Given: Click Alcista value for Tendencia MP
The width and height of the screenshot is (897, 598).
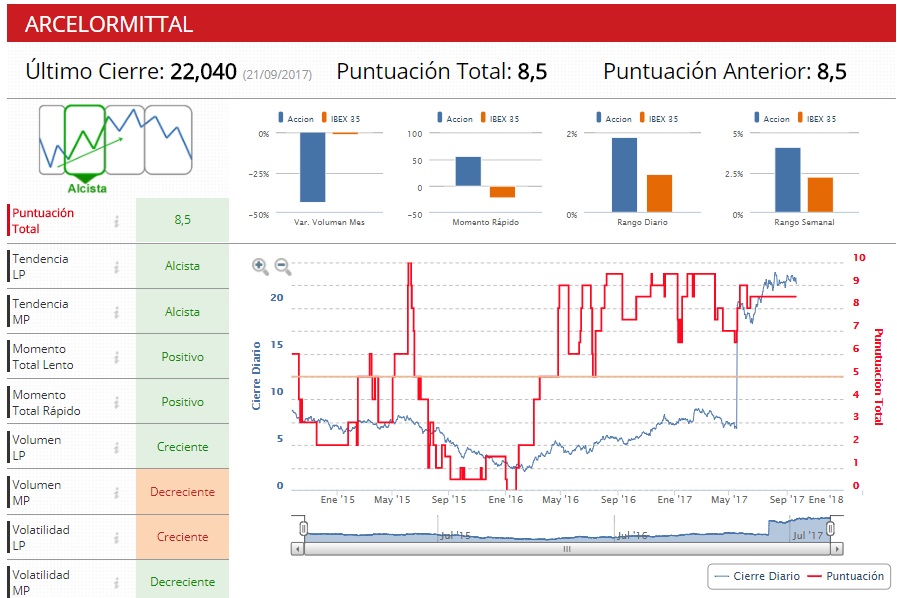Looking at the screenshot, I should click(x=182, y=312).
